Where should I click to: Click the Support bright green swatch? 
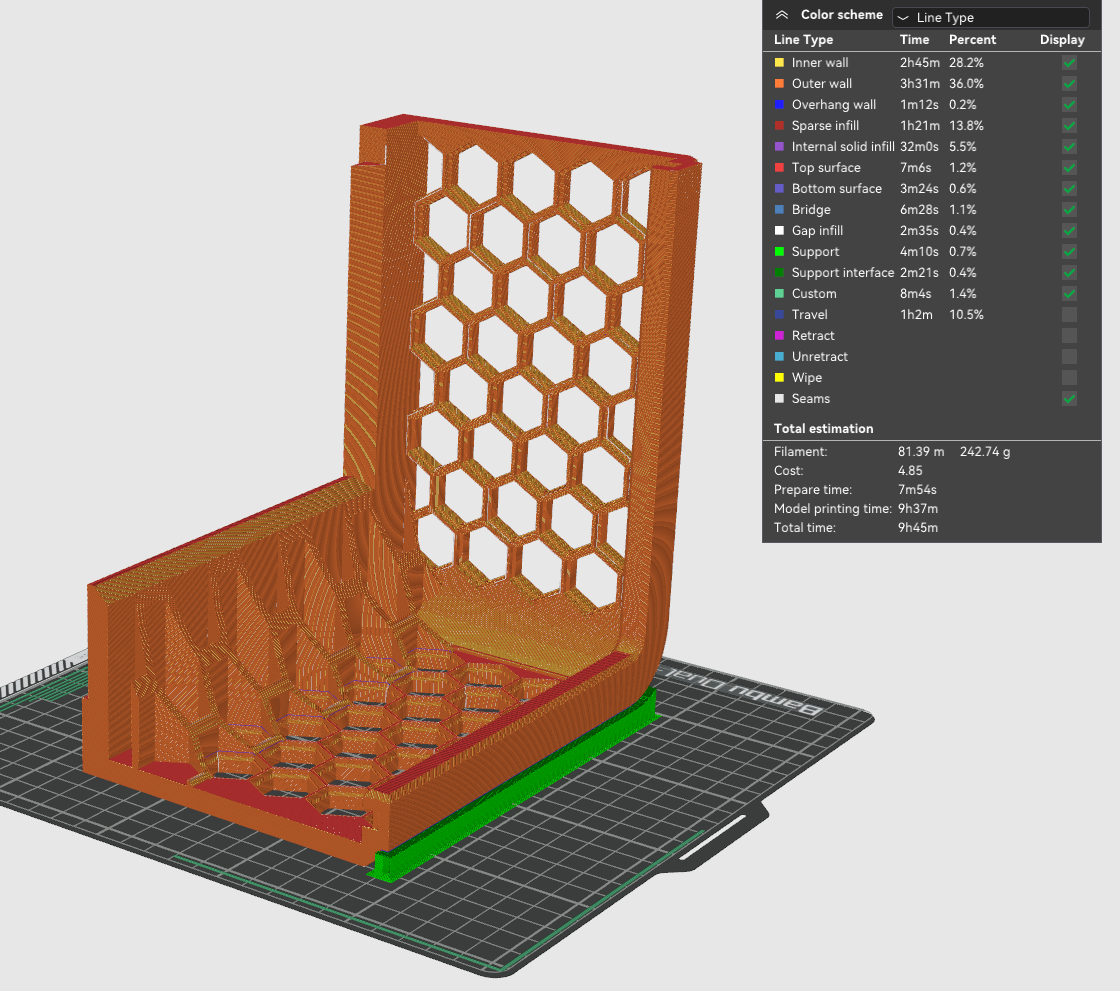(x=779, y=252)
